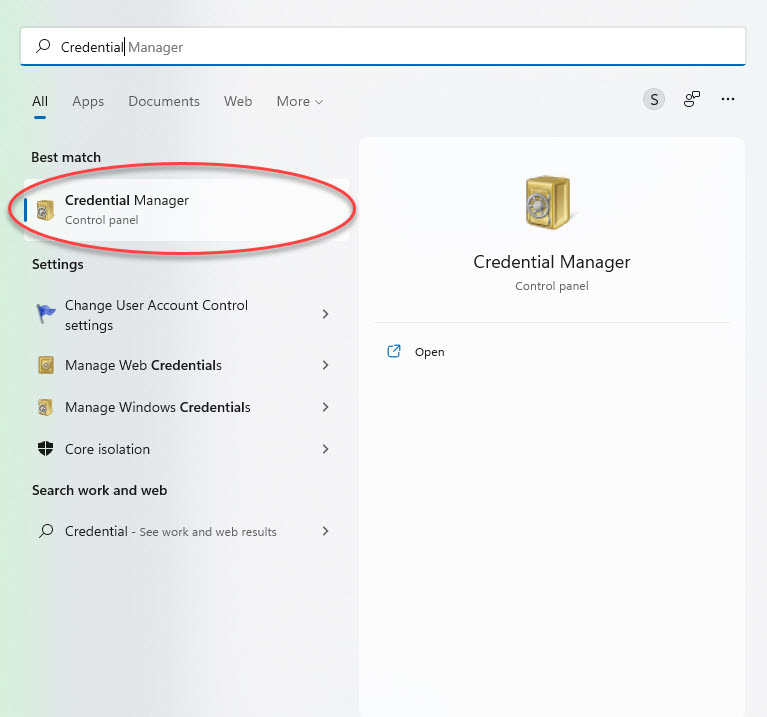Expand Change User Account Control settings chevron
The height and width of the screenshot is (717, 767).
point(325,314)
